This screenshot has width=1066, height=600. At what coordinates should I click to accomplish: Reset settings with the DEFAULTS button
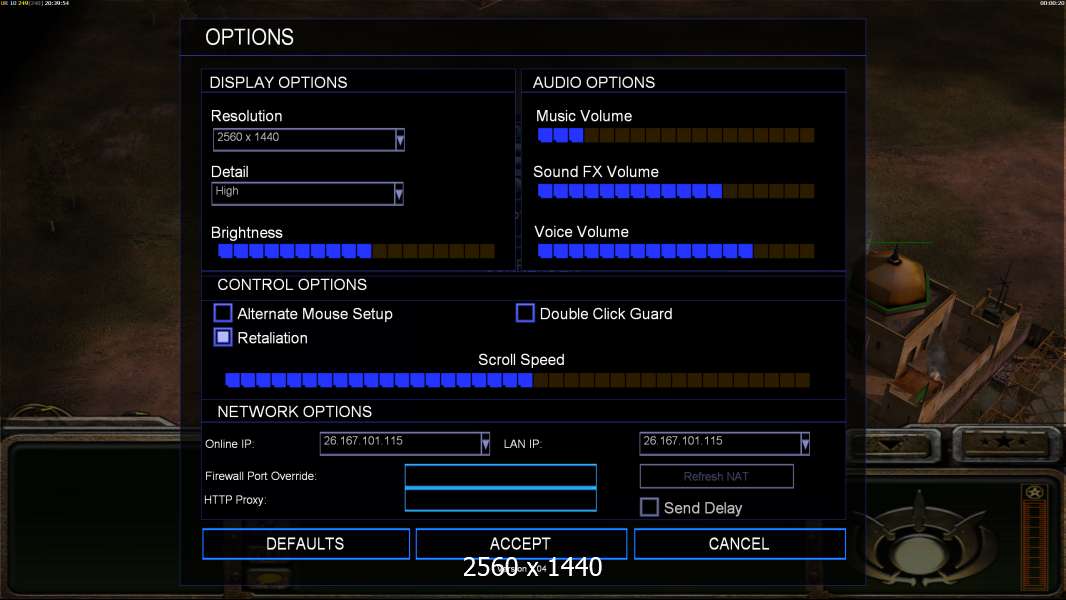click(x=306, y=544)
